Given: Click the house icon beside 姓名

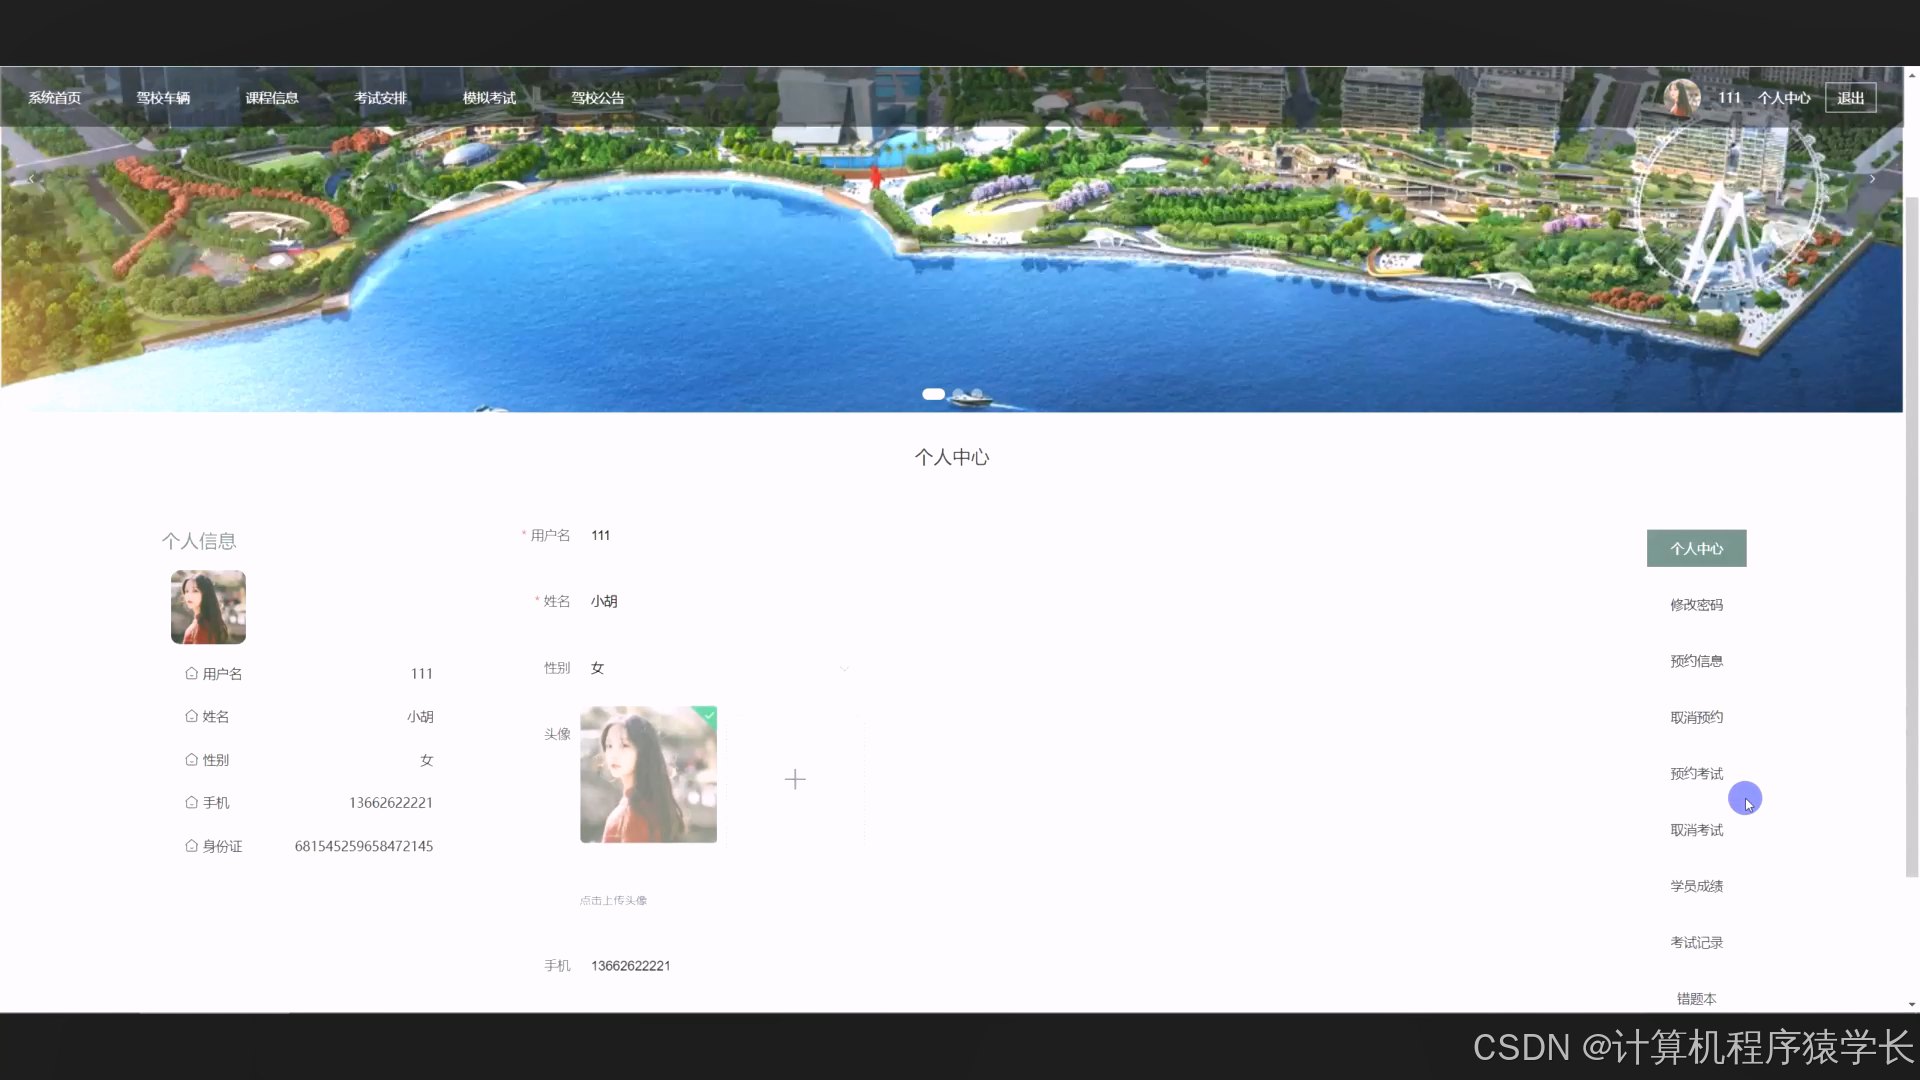Looking at the screenshot, I should click(x=191, y=716).
